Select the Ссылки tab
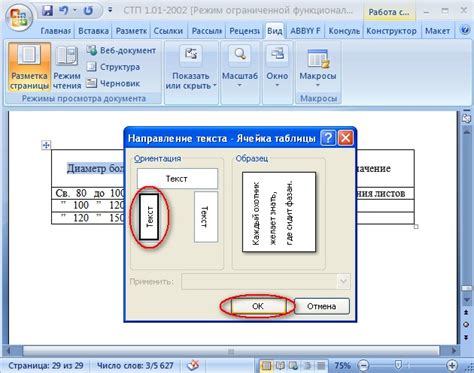 pos(168,31)
